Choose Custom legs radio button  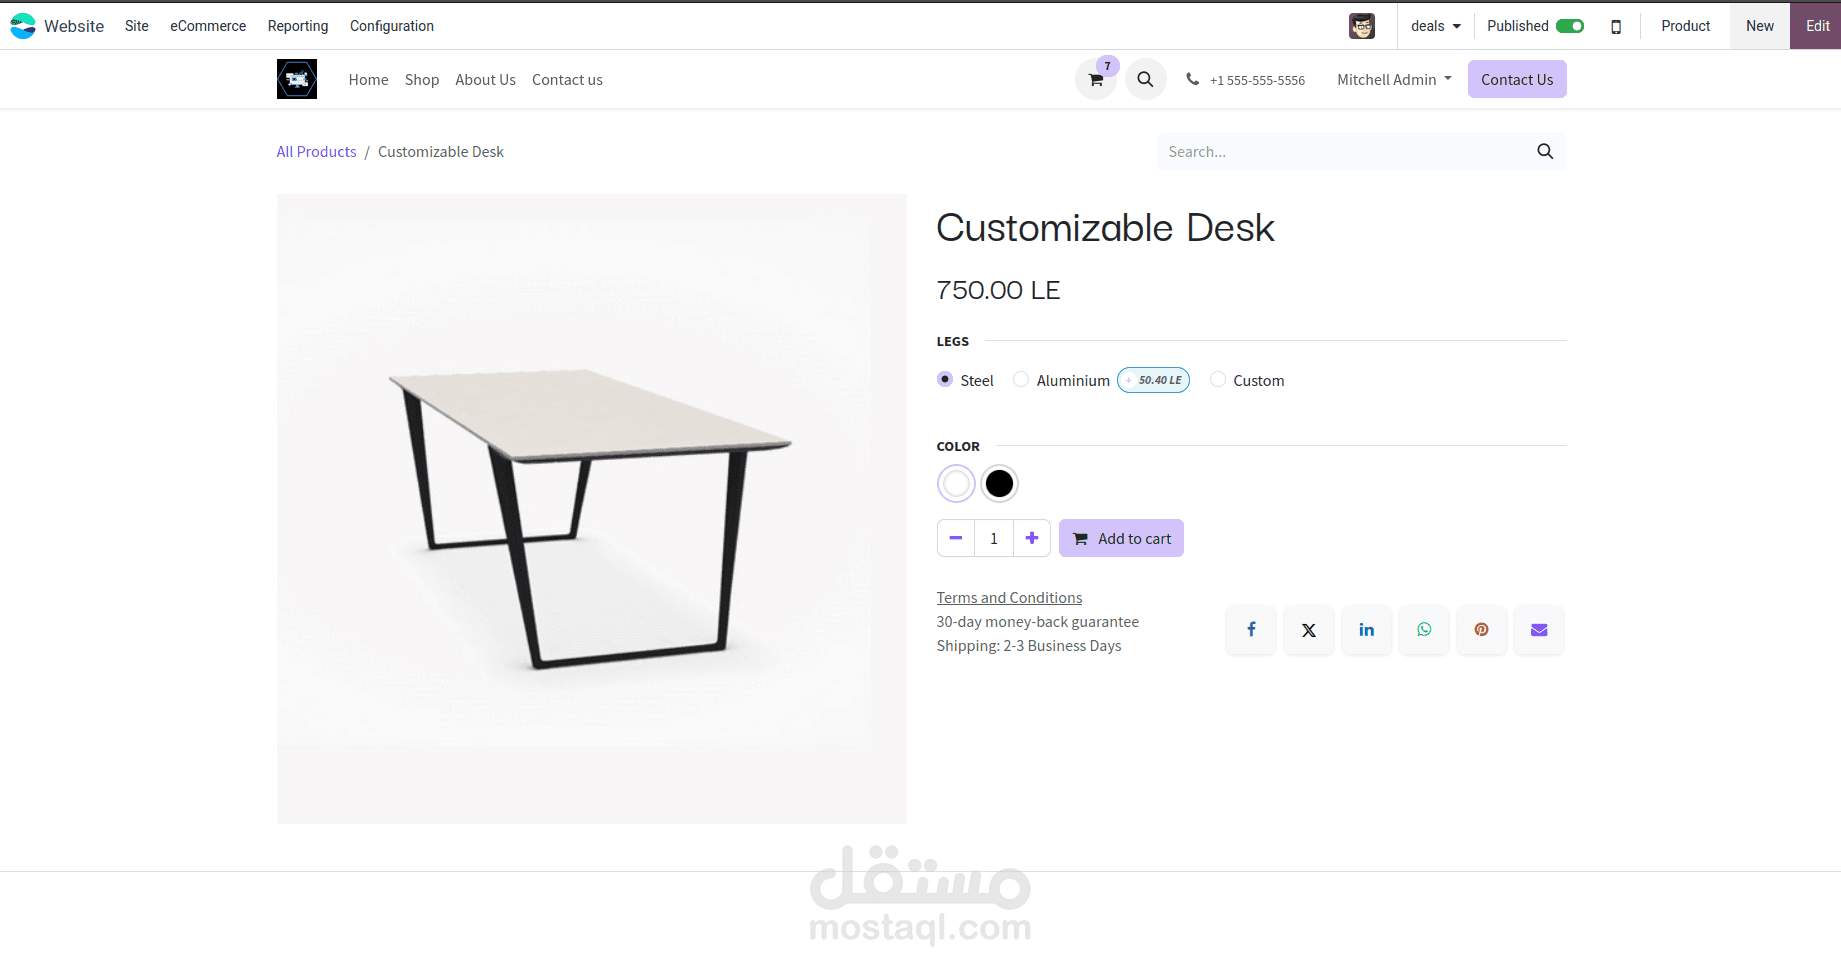1218,379
